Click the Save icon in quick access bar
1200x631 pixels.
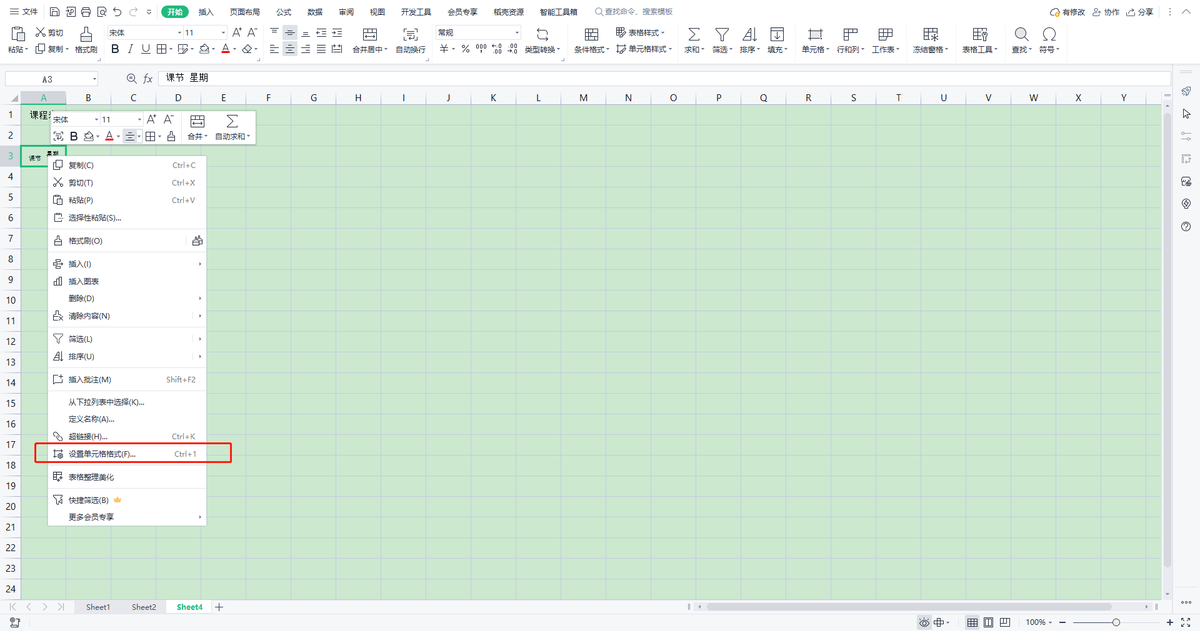(x=54, y=12)
